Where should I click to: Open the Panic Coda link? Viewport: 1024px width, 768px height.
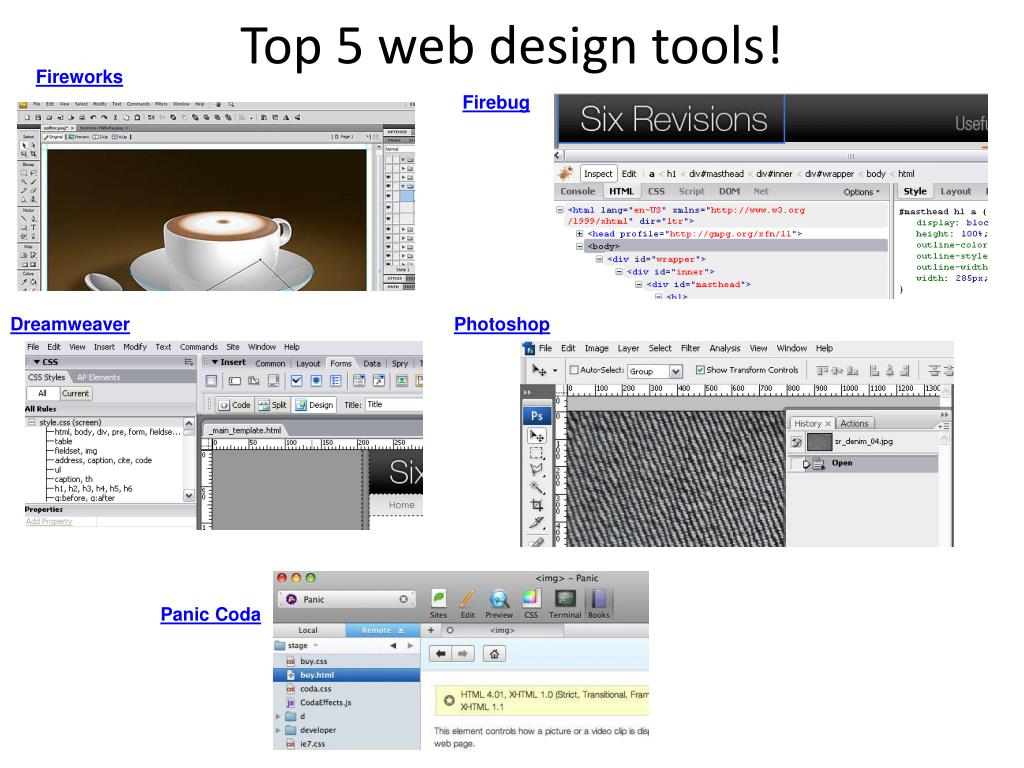click(210, 615)
